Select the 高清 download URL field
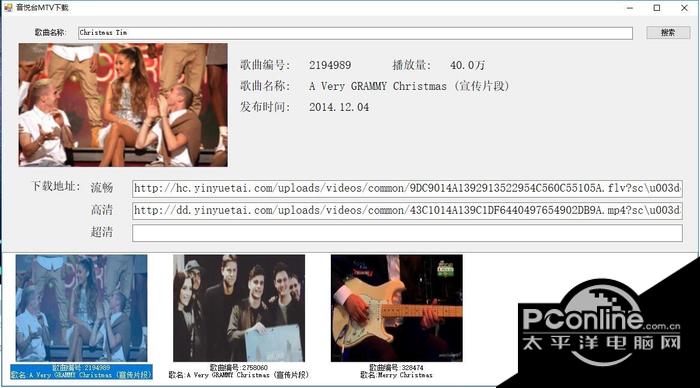Screen dimensions: 700x388 point(407,210)
